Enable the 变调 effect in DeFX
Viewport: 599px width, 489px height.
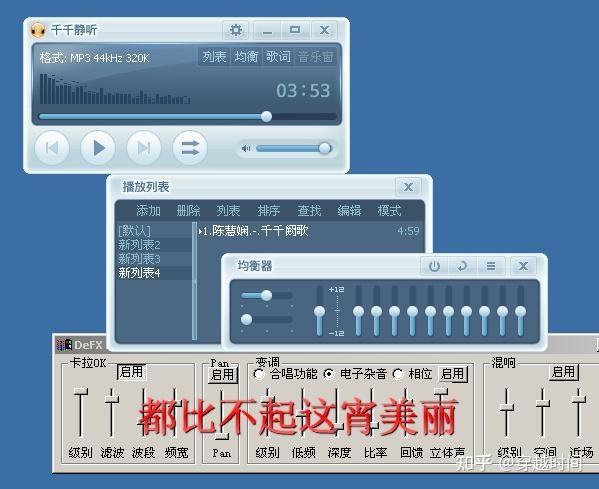coord(452,374)
